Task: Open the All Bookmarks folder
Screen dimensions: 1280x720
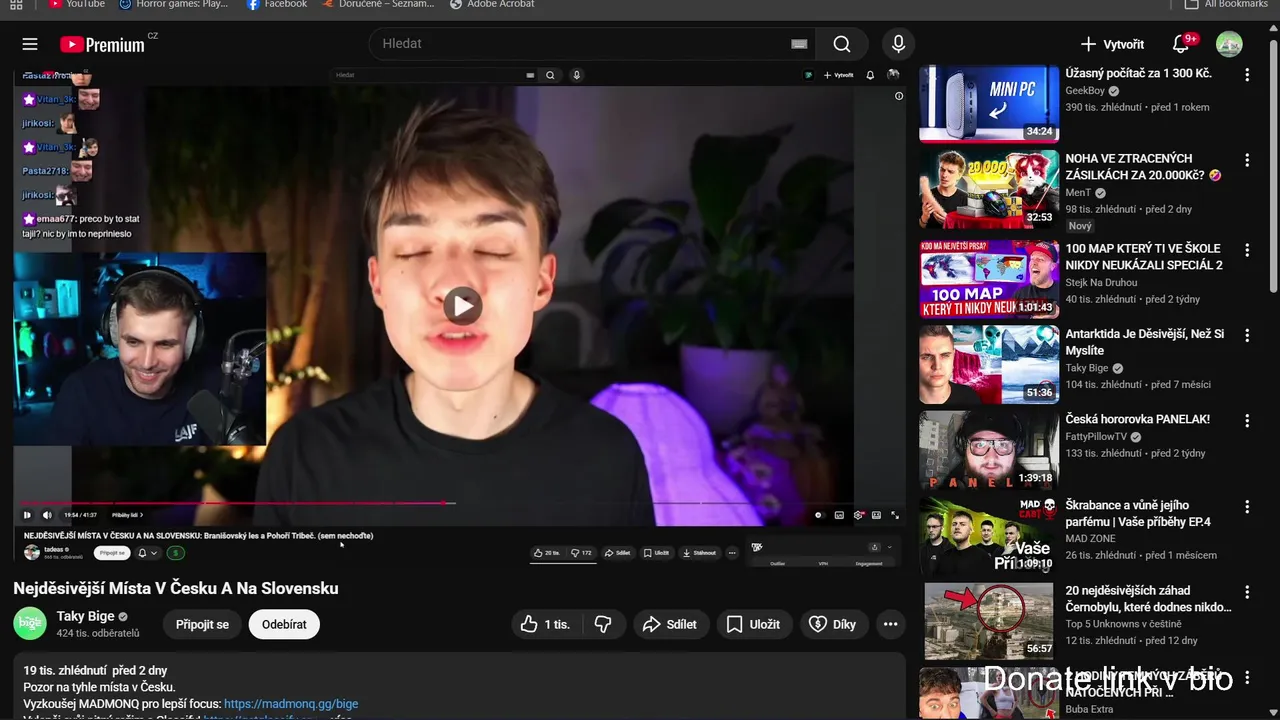Action: tap(1226, 4)
